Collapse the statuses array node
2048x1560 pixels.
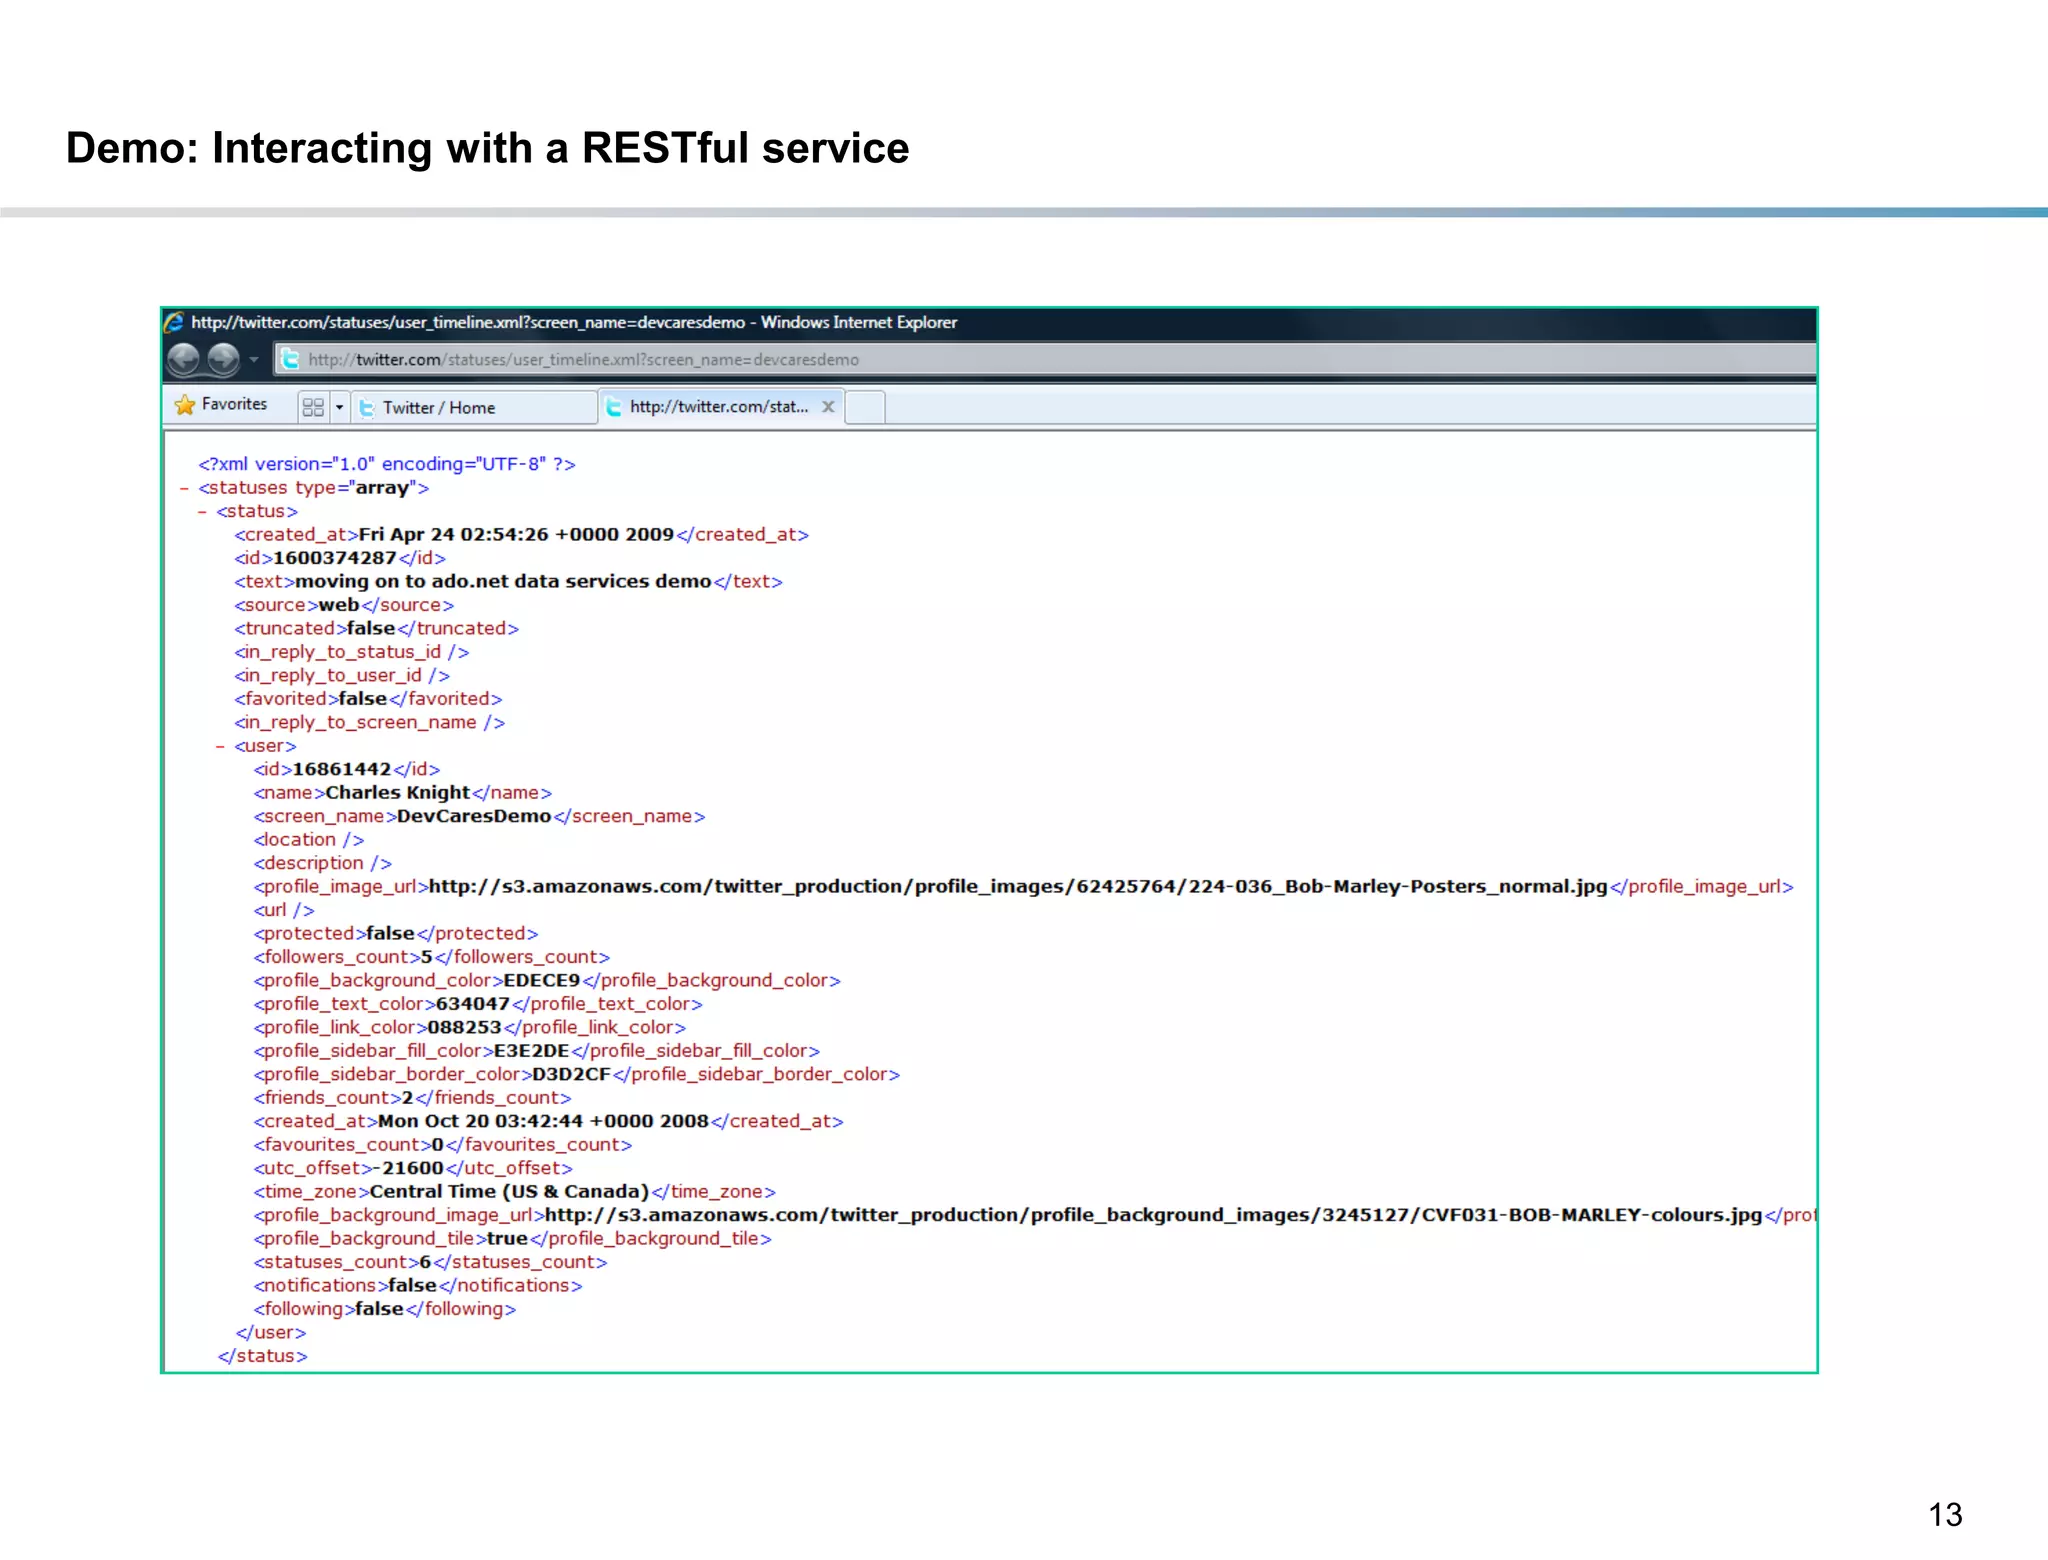click(184, 489)
